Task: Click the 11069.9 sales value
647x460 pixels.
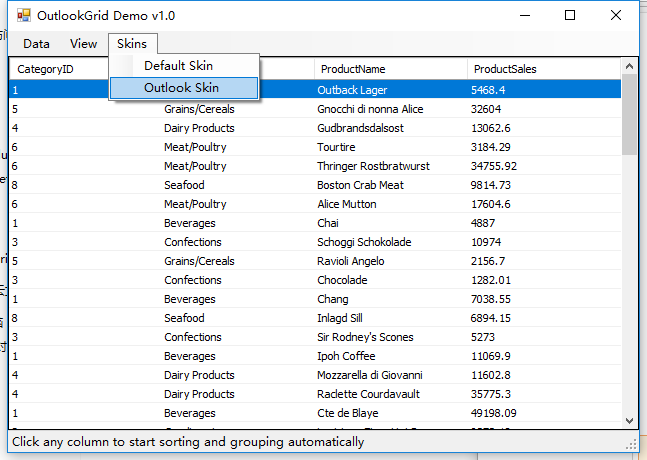Action: pos(491,356)
